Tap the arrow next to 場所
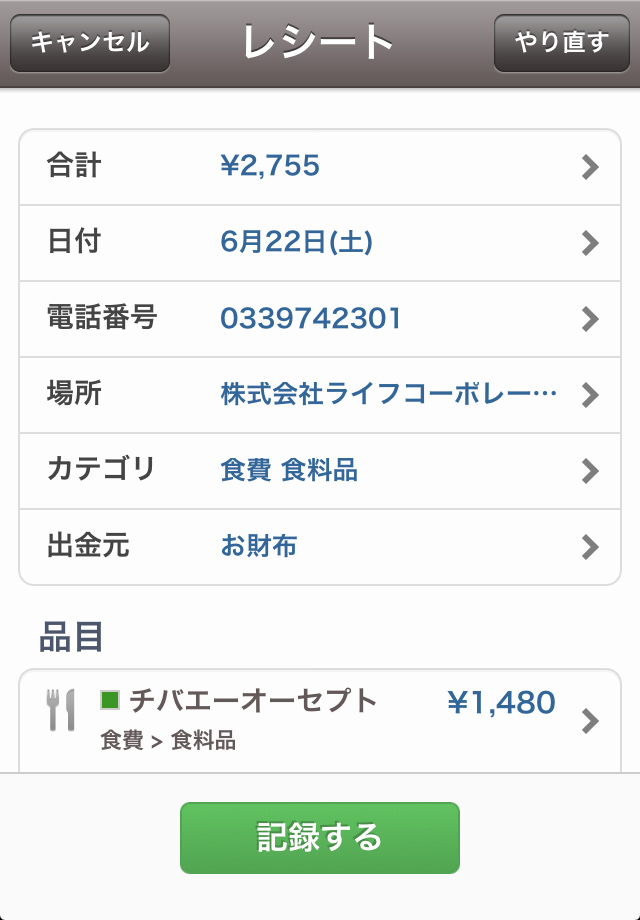Viewport: 640px width, 920px height. (590, 395)
